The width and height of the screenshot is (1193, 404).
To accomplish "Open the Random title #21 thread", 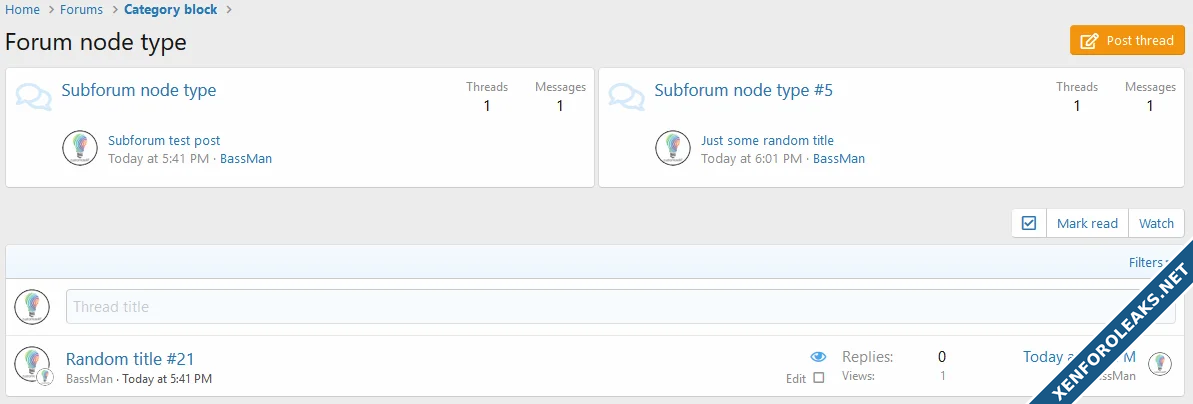I will click(x=130, y=359).
